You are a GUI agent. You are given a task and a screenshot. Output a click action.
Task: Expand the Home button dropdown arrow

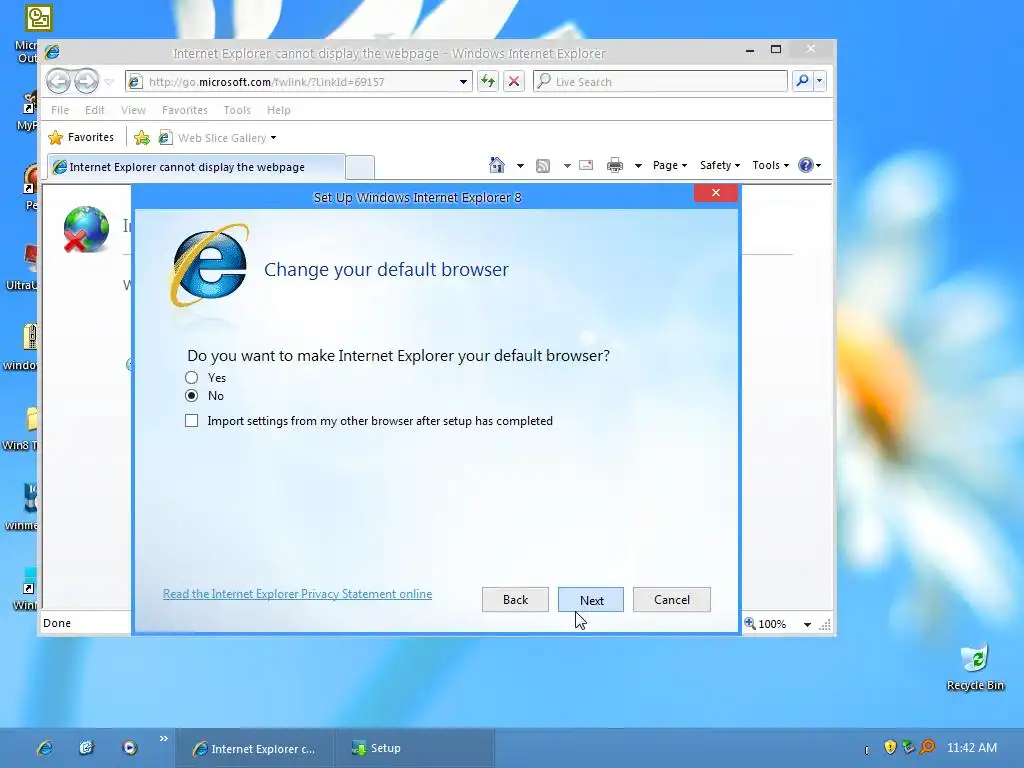click(x=520, y=166)
